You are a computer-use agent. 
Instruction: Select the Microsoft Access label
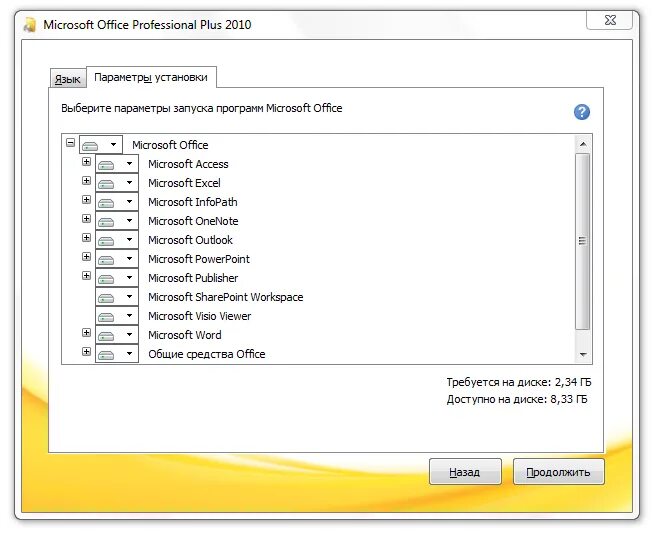[188, 164]
